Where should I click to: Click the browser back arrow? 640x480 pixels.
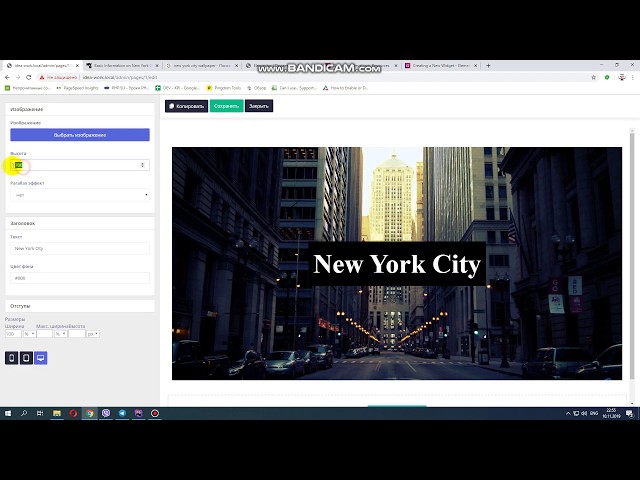(7, 77)
